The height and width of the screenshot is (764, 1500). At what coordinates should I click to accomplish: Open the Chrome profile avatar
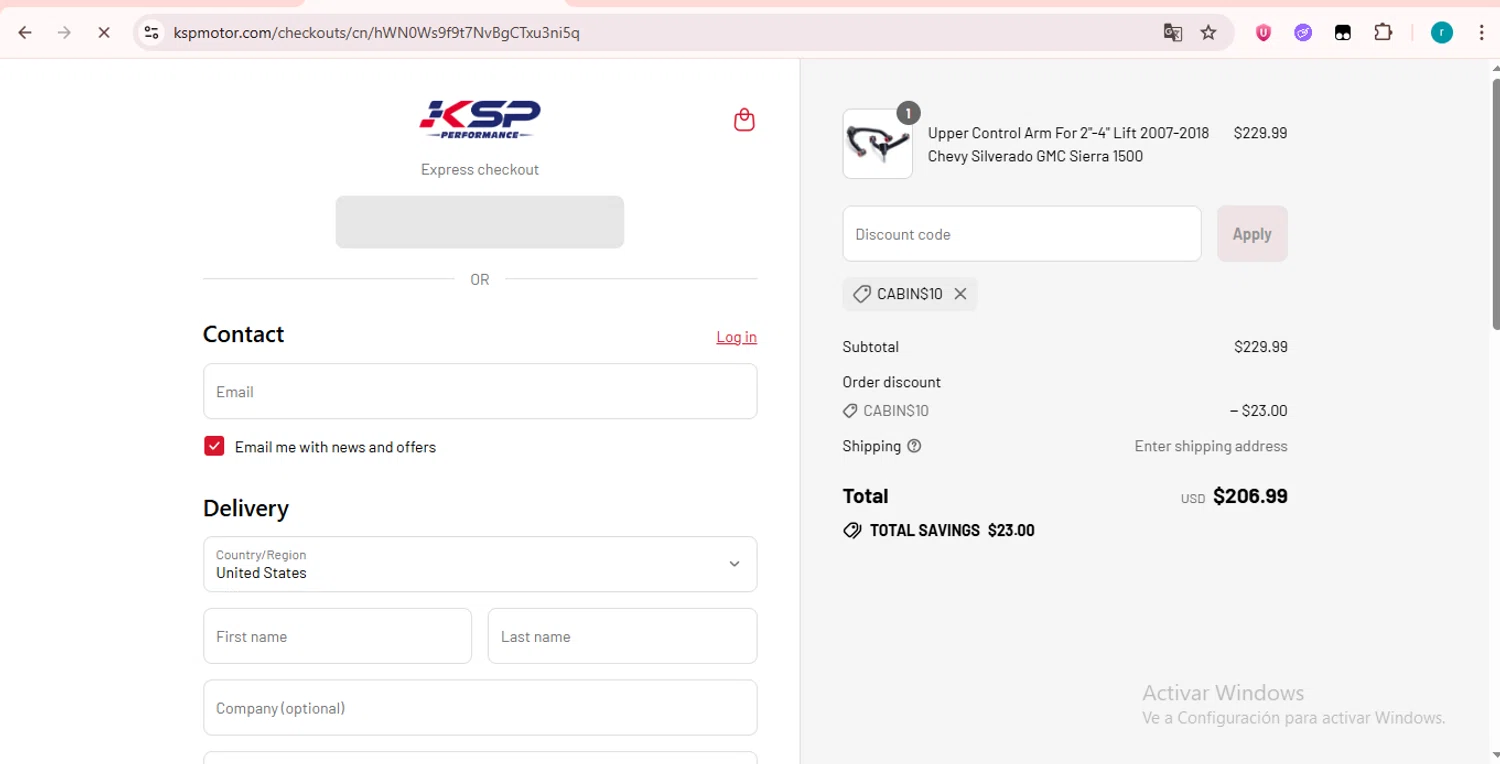1441,33
